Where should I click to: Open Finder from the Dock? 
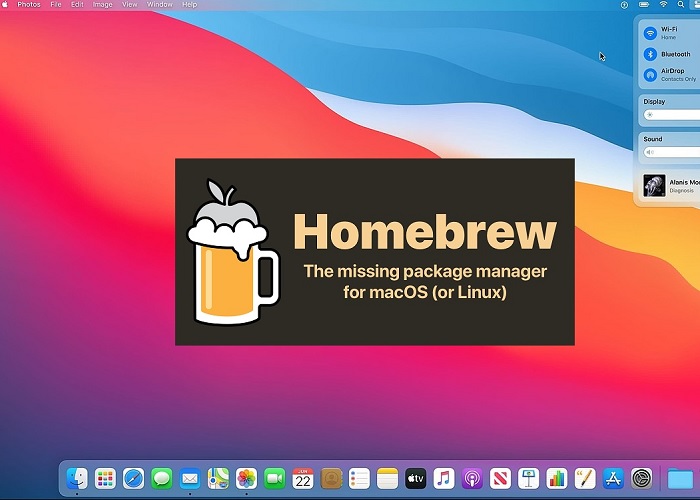pos(77,479)
